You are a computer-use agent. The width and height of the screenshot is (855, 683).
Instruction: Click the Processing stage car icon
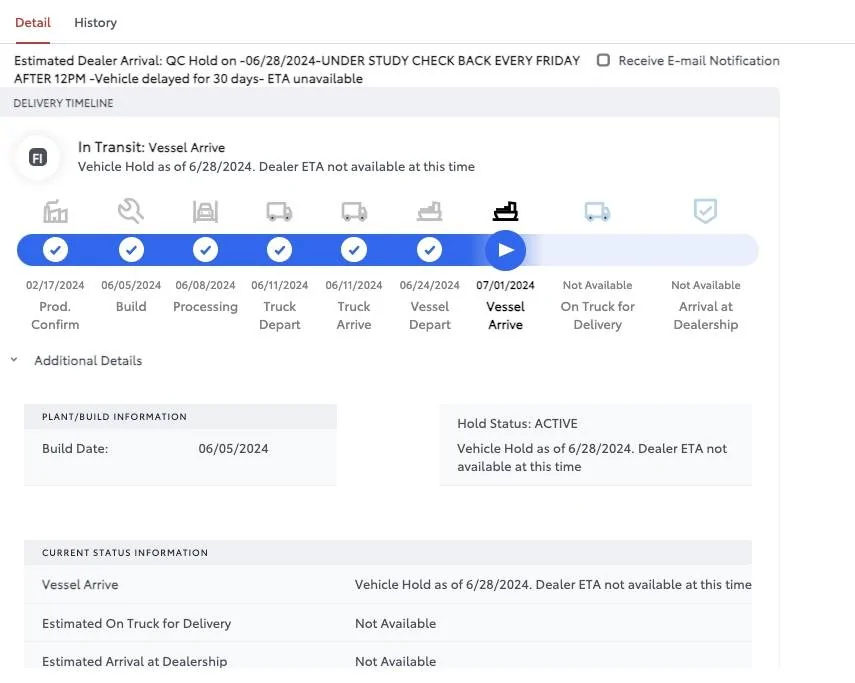click(205, 211)
